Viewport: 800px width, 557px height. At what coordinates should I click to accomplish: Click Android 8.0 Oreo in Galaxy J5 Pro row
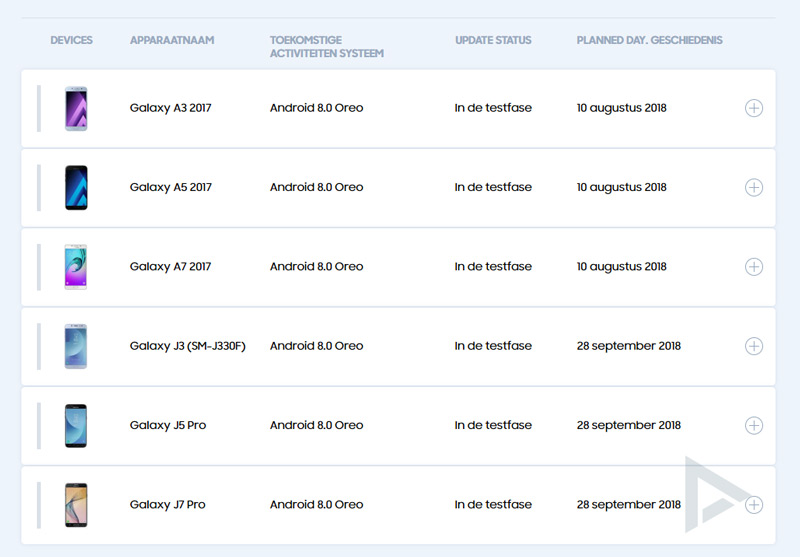click(x=316, y=425)
